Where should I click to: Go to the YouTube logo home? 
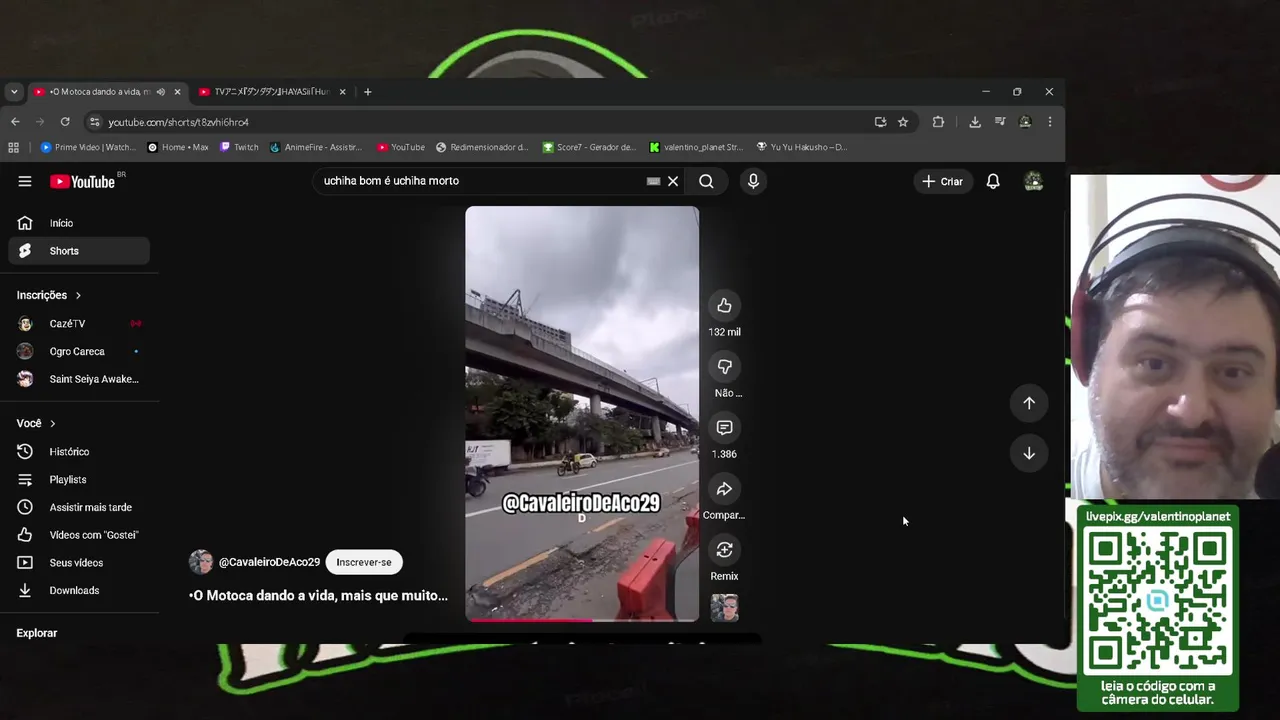click(x=82, y=181)
